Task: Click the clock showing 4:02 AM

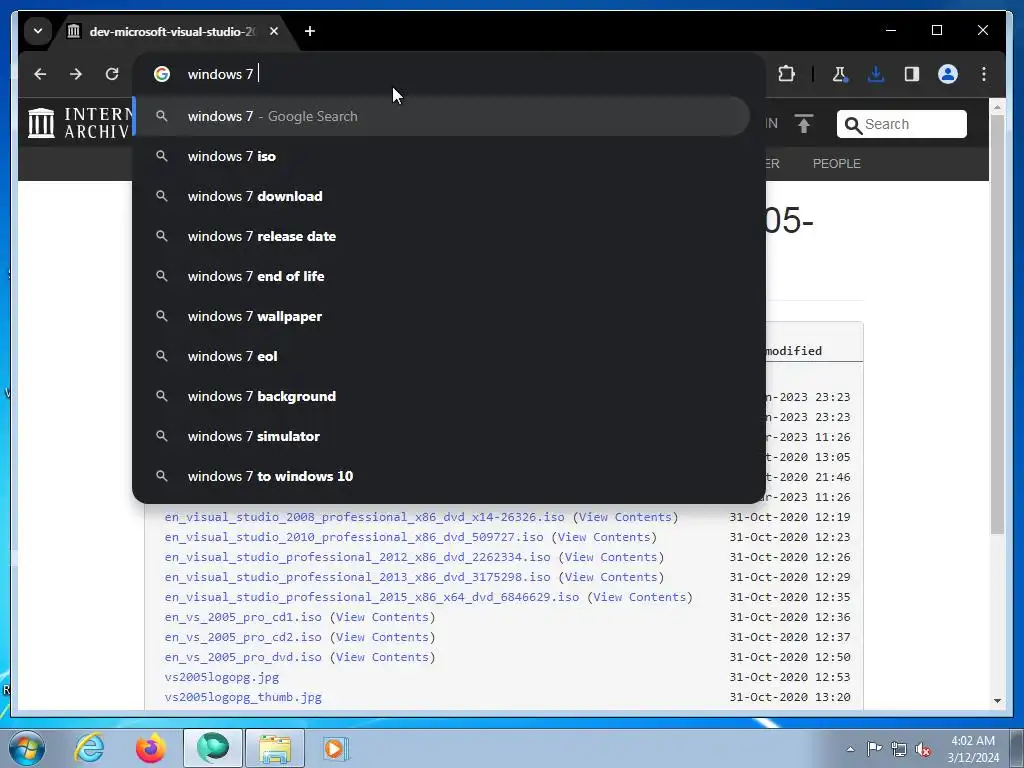Action: point(972,741)
